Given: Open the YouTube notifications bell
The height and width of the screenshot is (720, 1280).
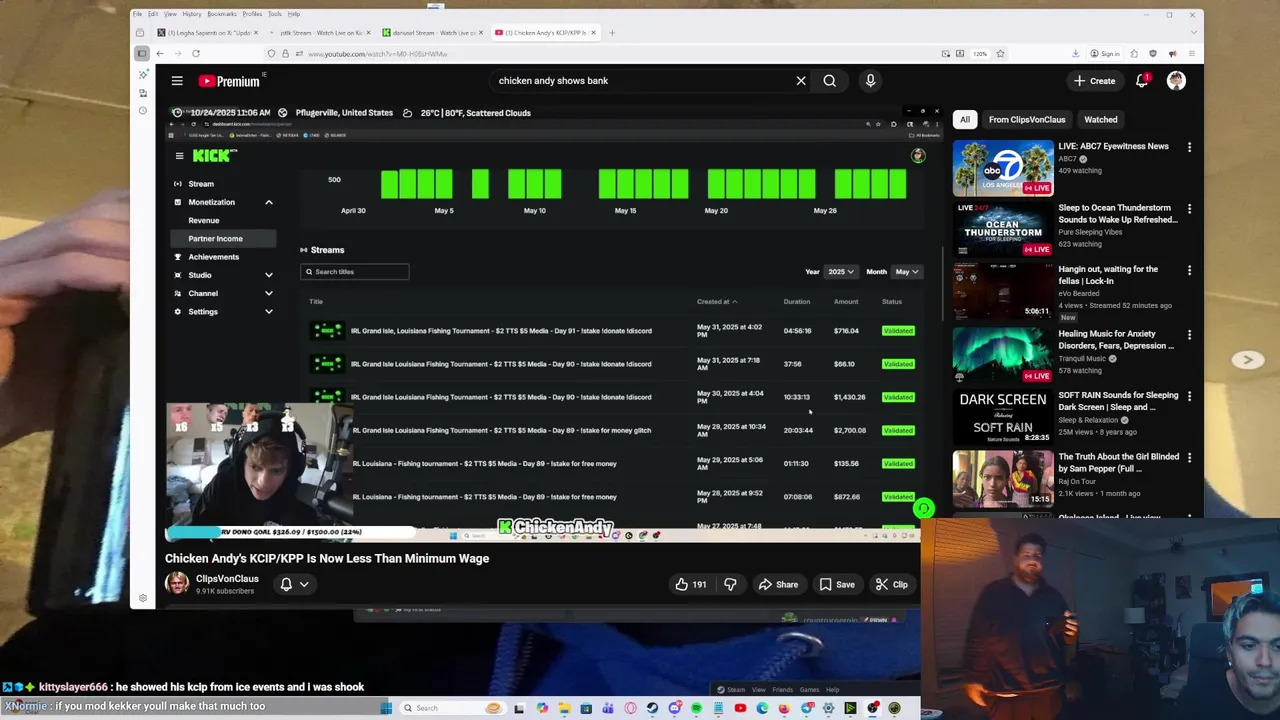Looking at the screenshot, I should point(1142,81).
